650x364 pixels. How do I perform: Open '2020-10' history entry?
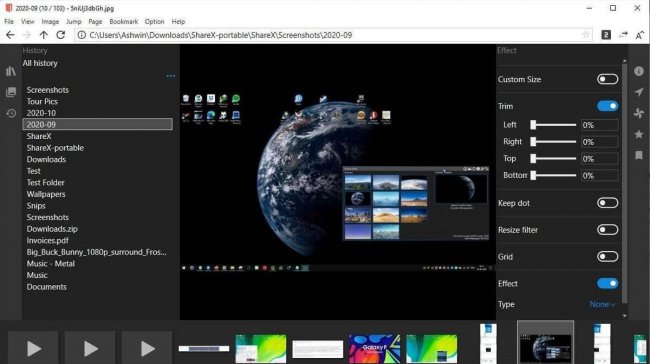pyautogui.click(x=41, y=113)
